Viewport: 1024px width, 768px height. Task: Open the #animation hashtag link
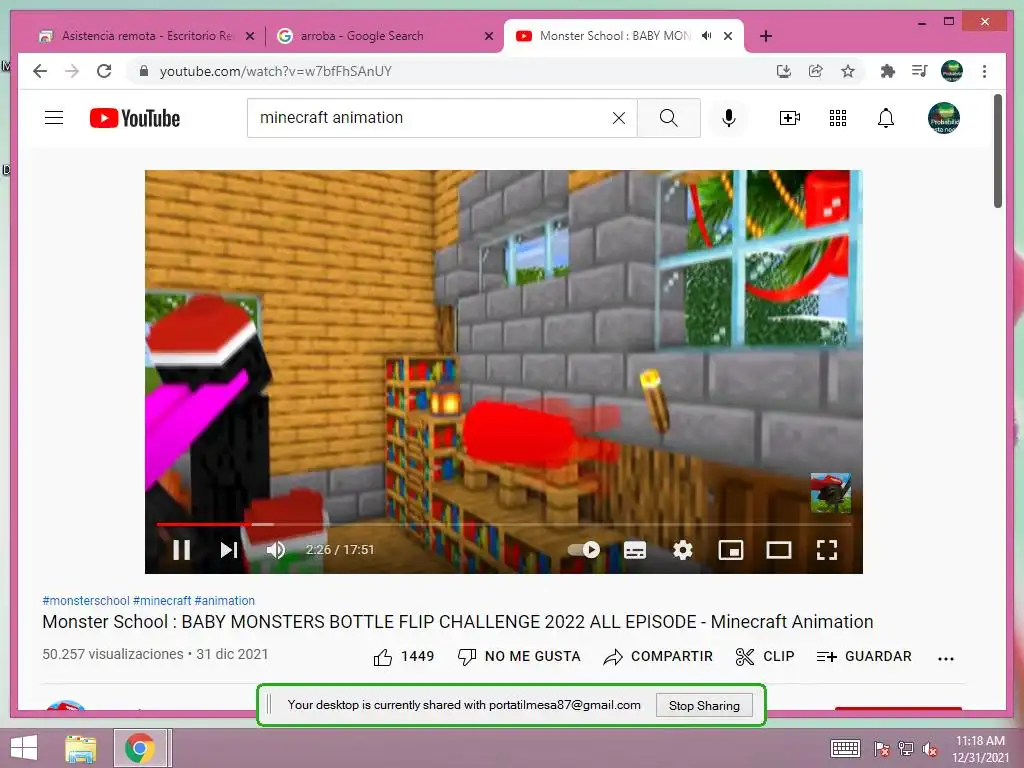[225, 600]
